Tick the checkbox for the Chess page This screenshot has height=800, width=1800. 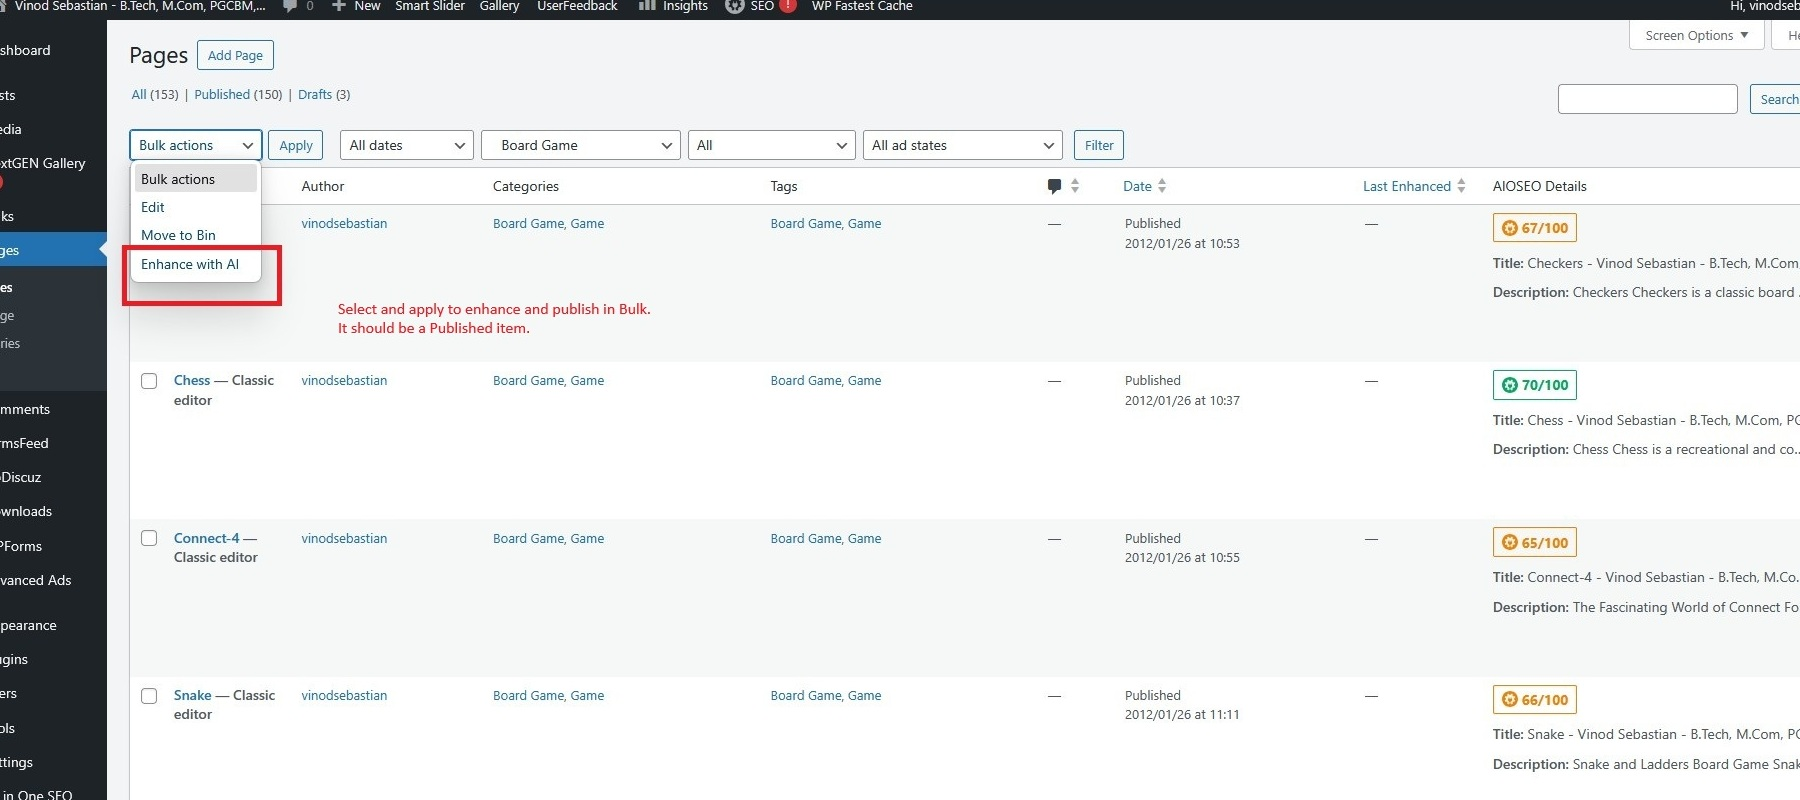pyautogui.click(x=149, y=381)
